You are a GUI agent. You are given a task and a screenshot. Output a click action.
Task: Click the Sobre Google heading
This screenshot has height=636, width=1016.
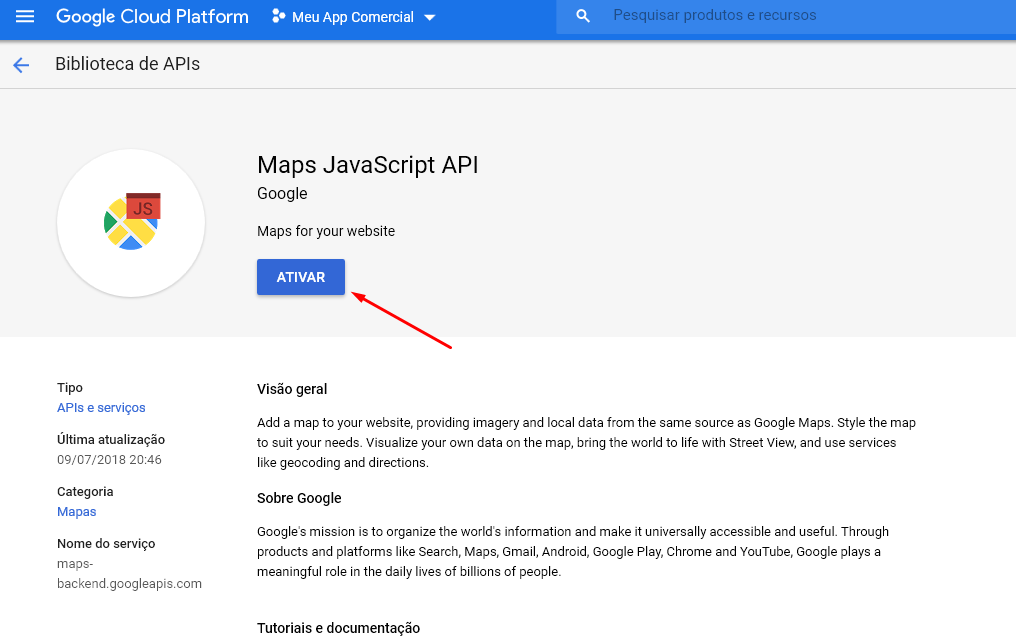click(x=299, y=498)
